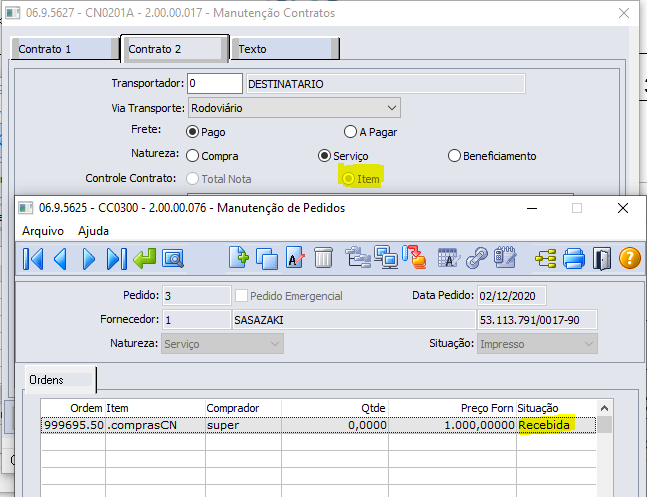Click Data Pedido date field
The width and height of the screenshot is (647, 497).
[512, 296]
